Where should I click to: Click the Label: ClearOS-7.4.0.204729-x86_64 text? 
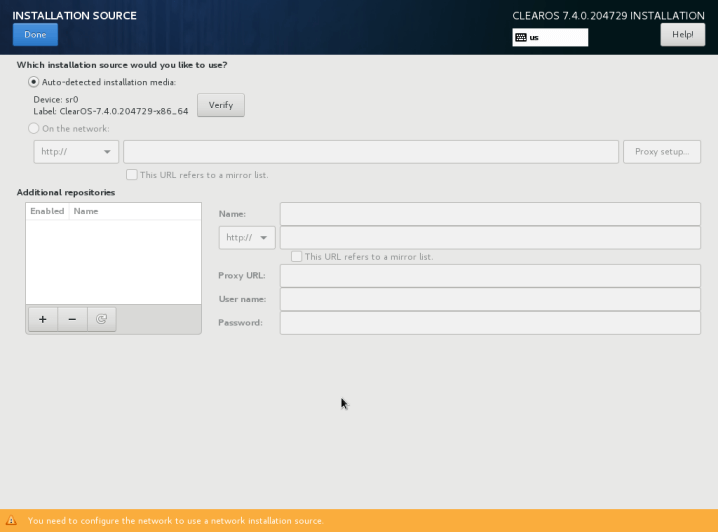point(111,111)
